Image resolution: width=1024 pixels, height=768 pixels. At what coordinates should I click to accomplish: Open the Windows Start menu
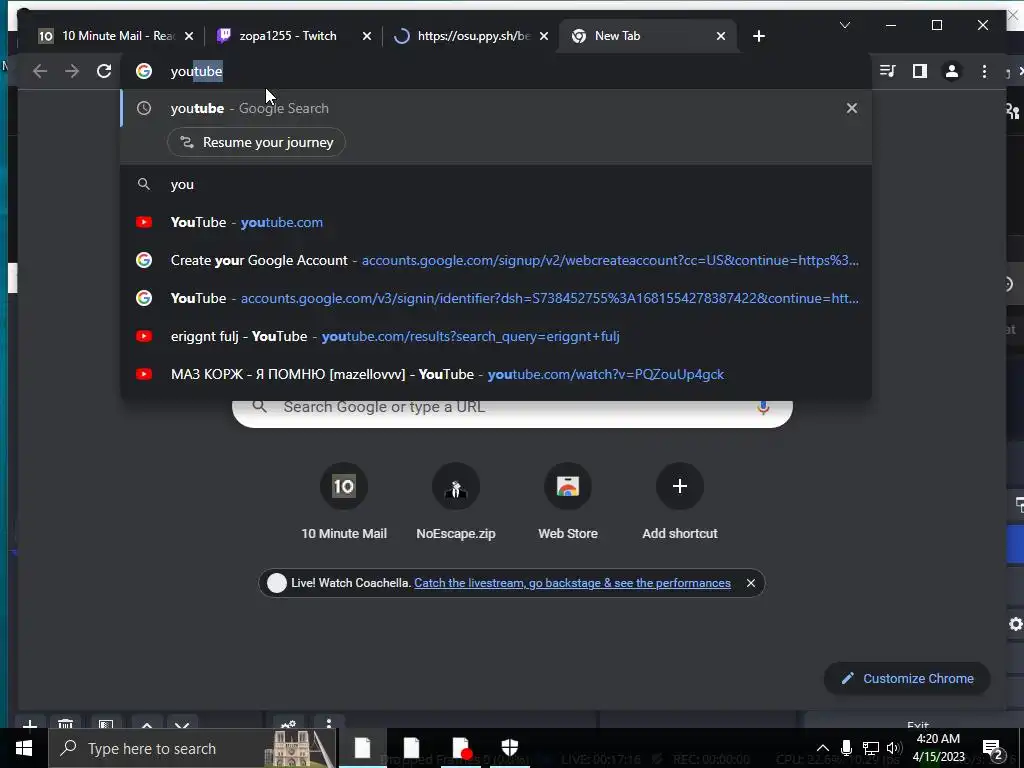[24, 748]
